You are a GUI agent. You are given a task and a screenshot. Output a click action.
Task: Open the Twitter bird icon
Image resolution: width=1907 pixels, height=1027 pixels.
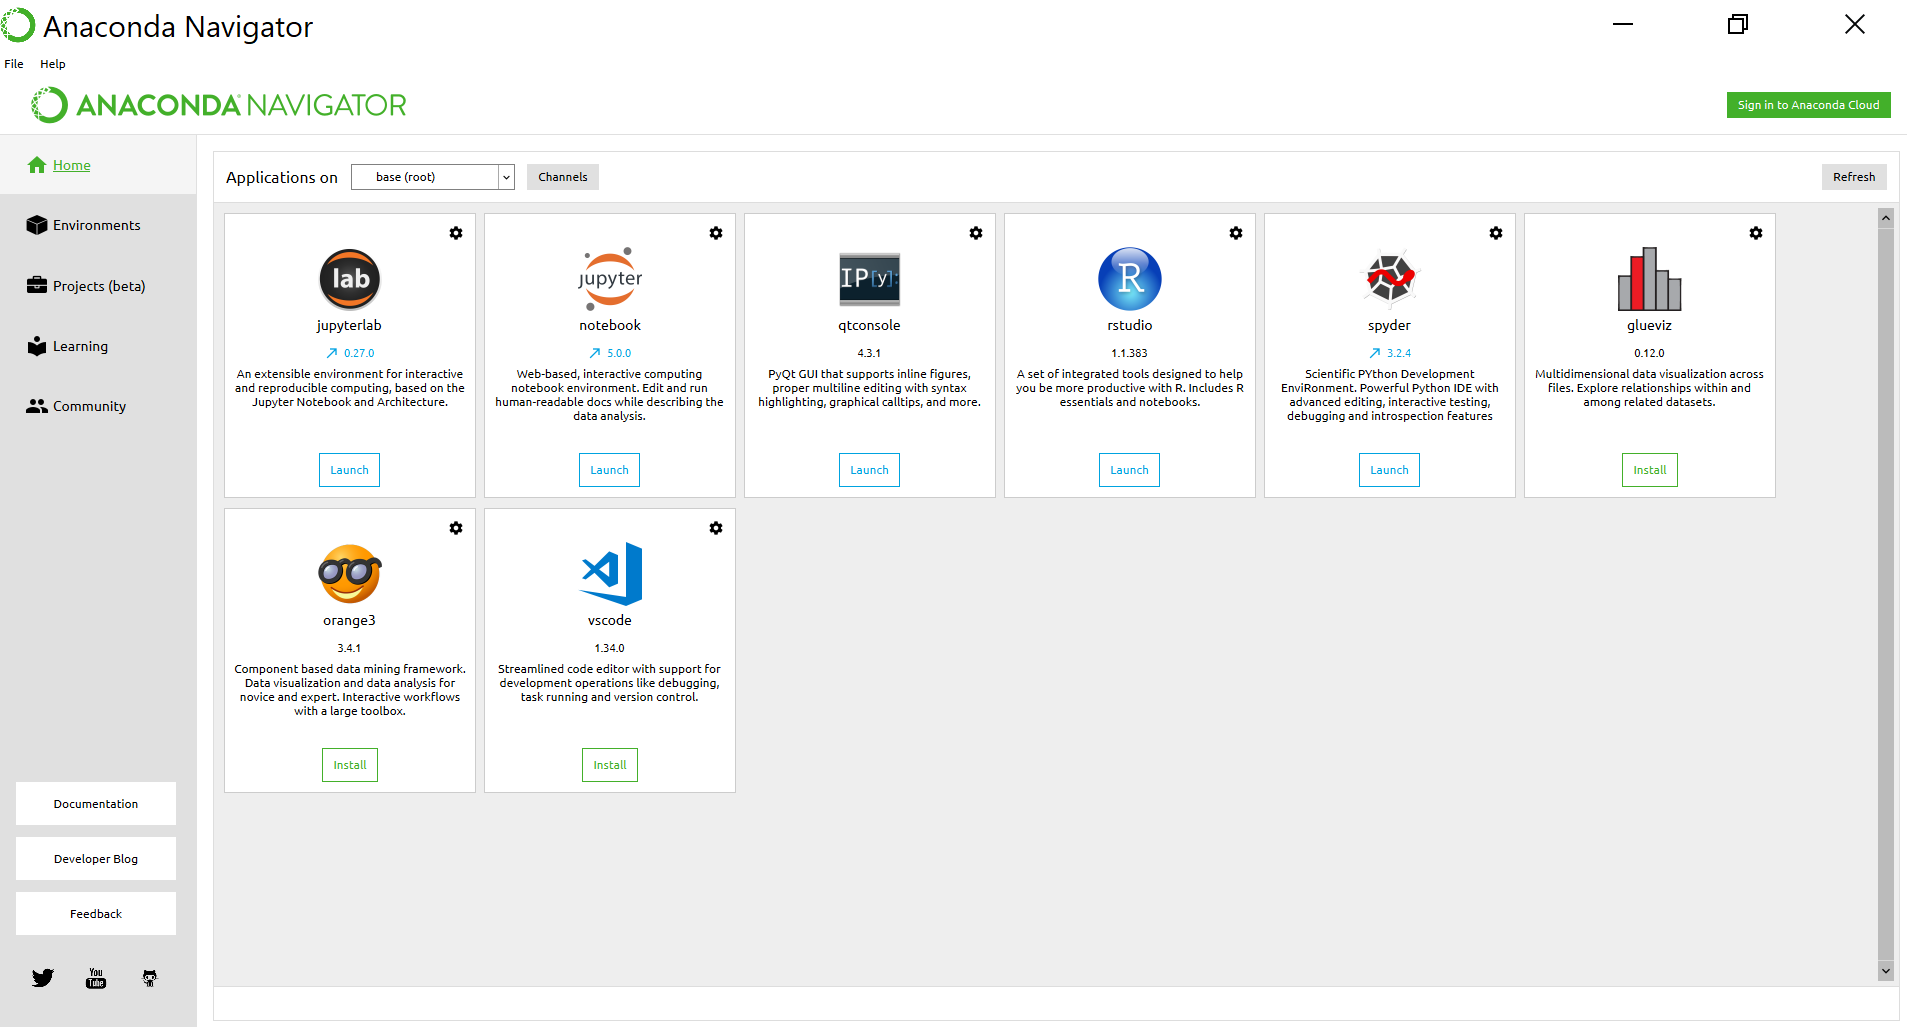coord(43,978)
